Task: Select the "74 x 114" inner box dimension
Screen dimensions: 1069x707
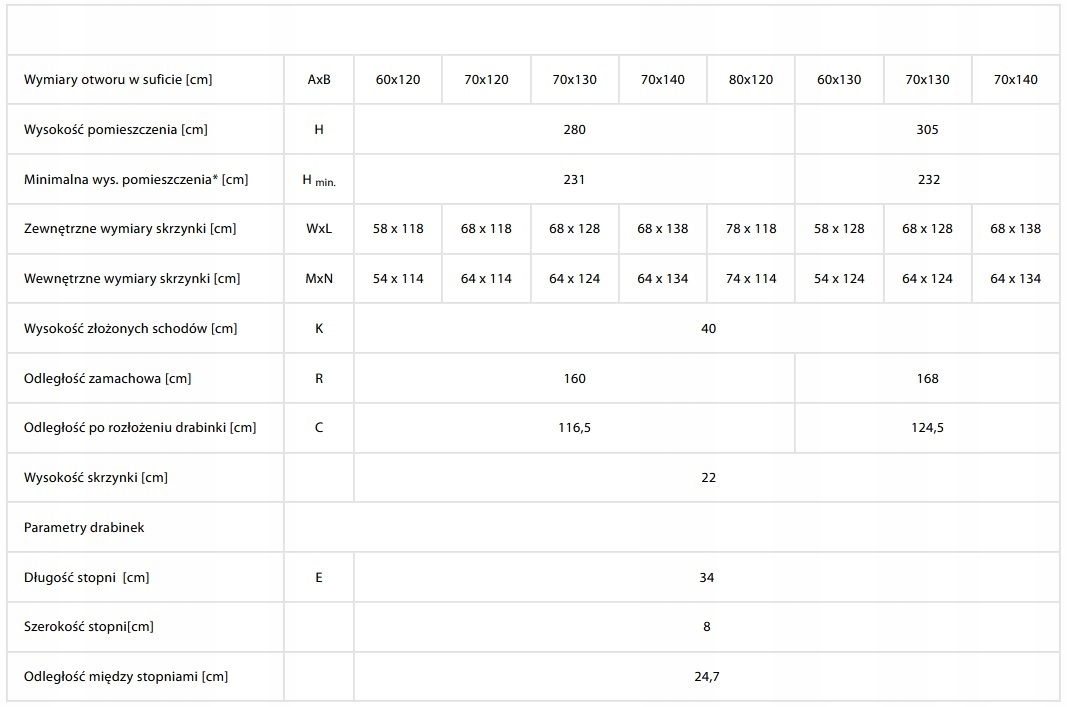Action: 750,279
